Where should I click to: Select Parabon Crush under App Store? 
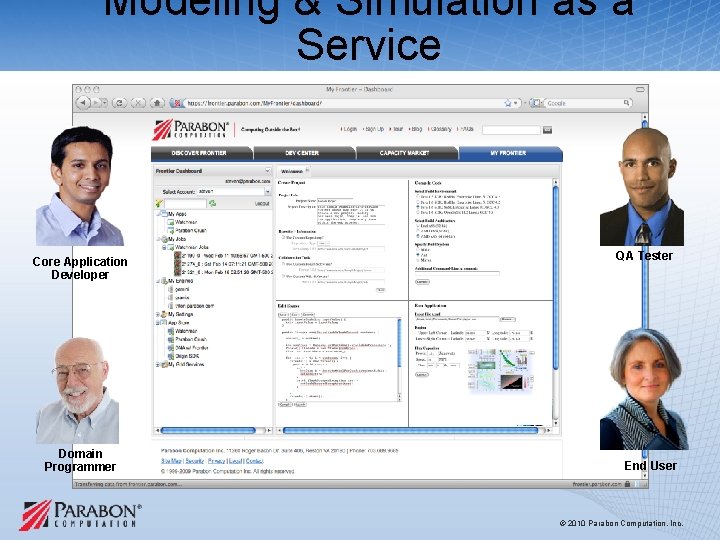[191, 339]
